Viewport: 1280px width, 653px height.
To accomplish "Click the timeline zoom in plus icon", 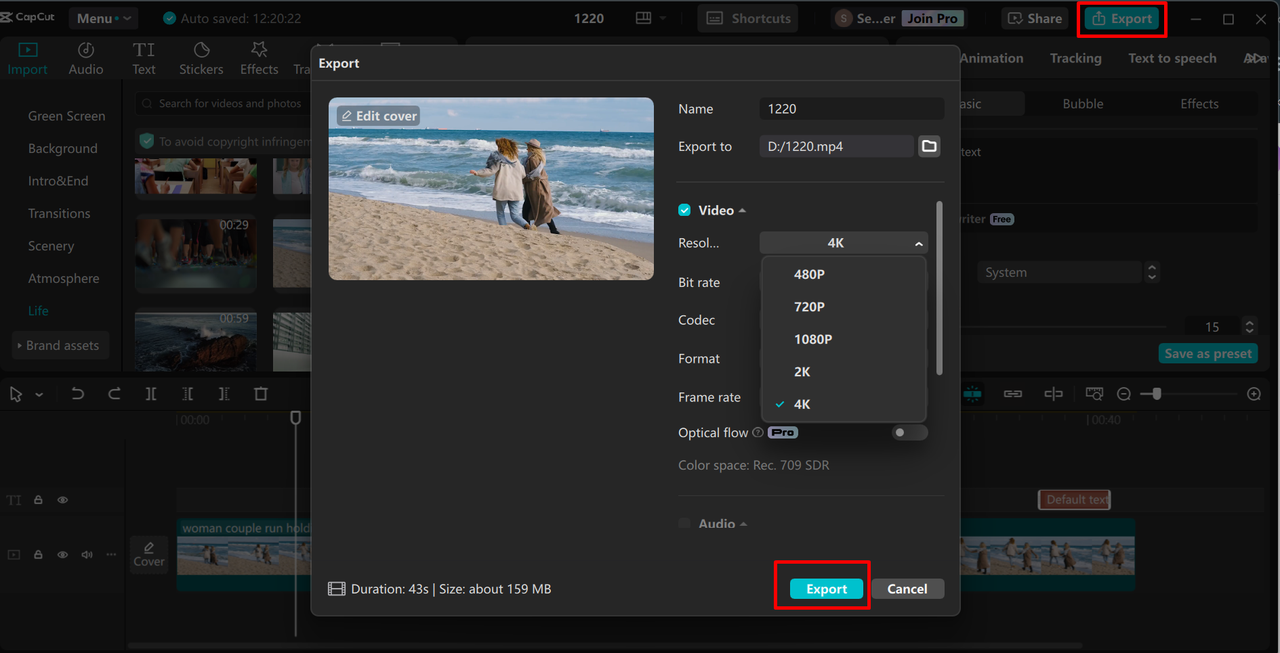I will coord(1254,394).
